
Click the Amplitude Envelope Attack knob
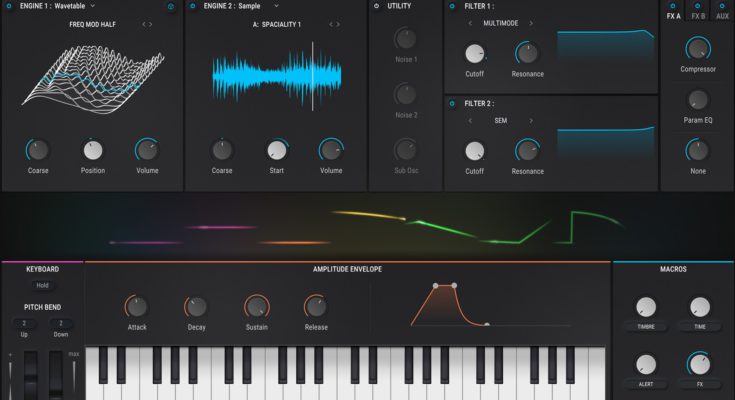pyautogui.click(x=137, y=307)
